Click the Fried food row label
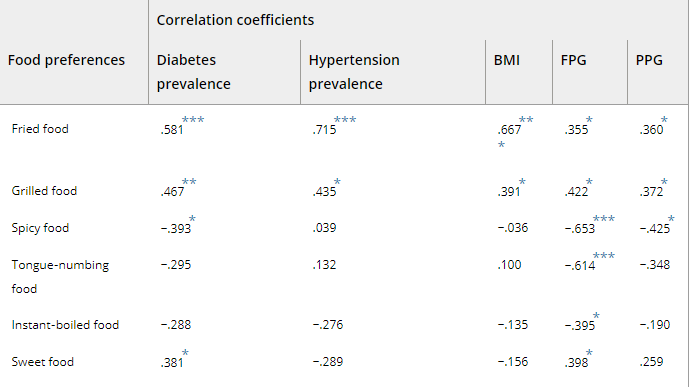The image size is (690, 387). [40, 129]
